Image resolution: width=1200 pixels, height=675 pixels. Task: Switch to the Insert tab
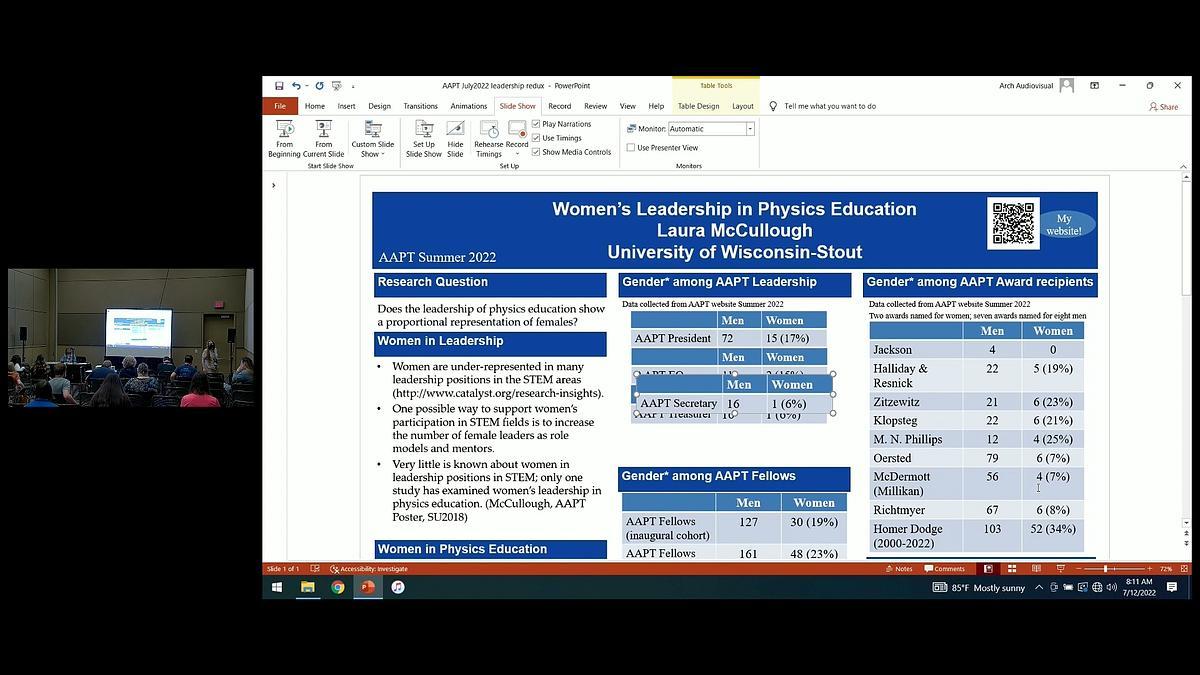[346, 106]
